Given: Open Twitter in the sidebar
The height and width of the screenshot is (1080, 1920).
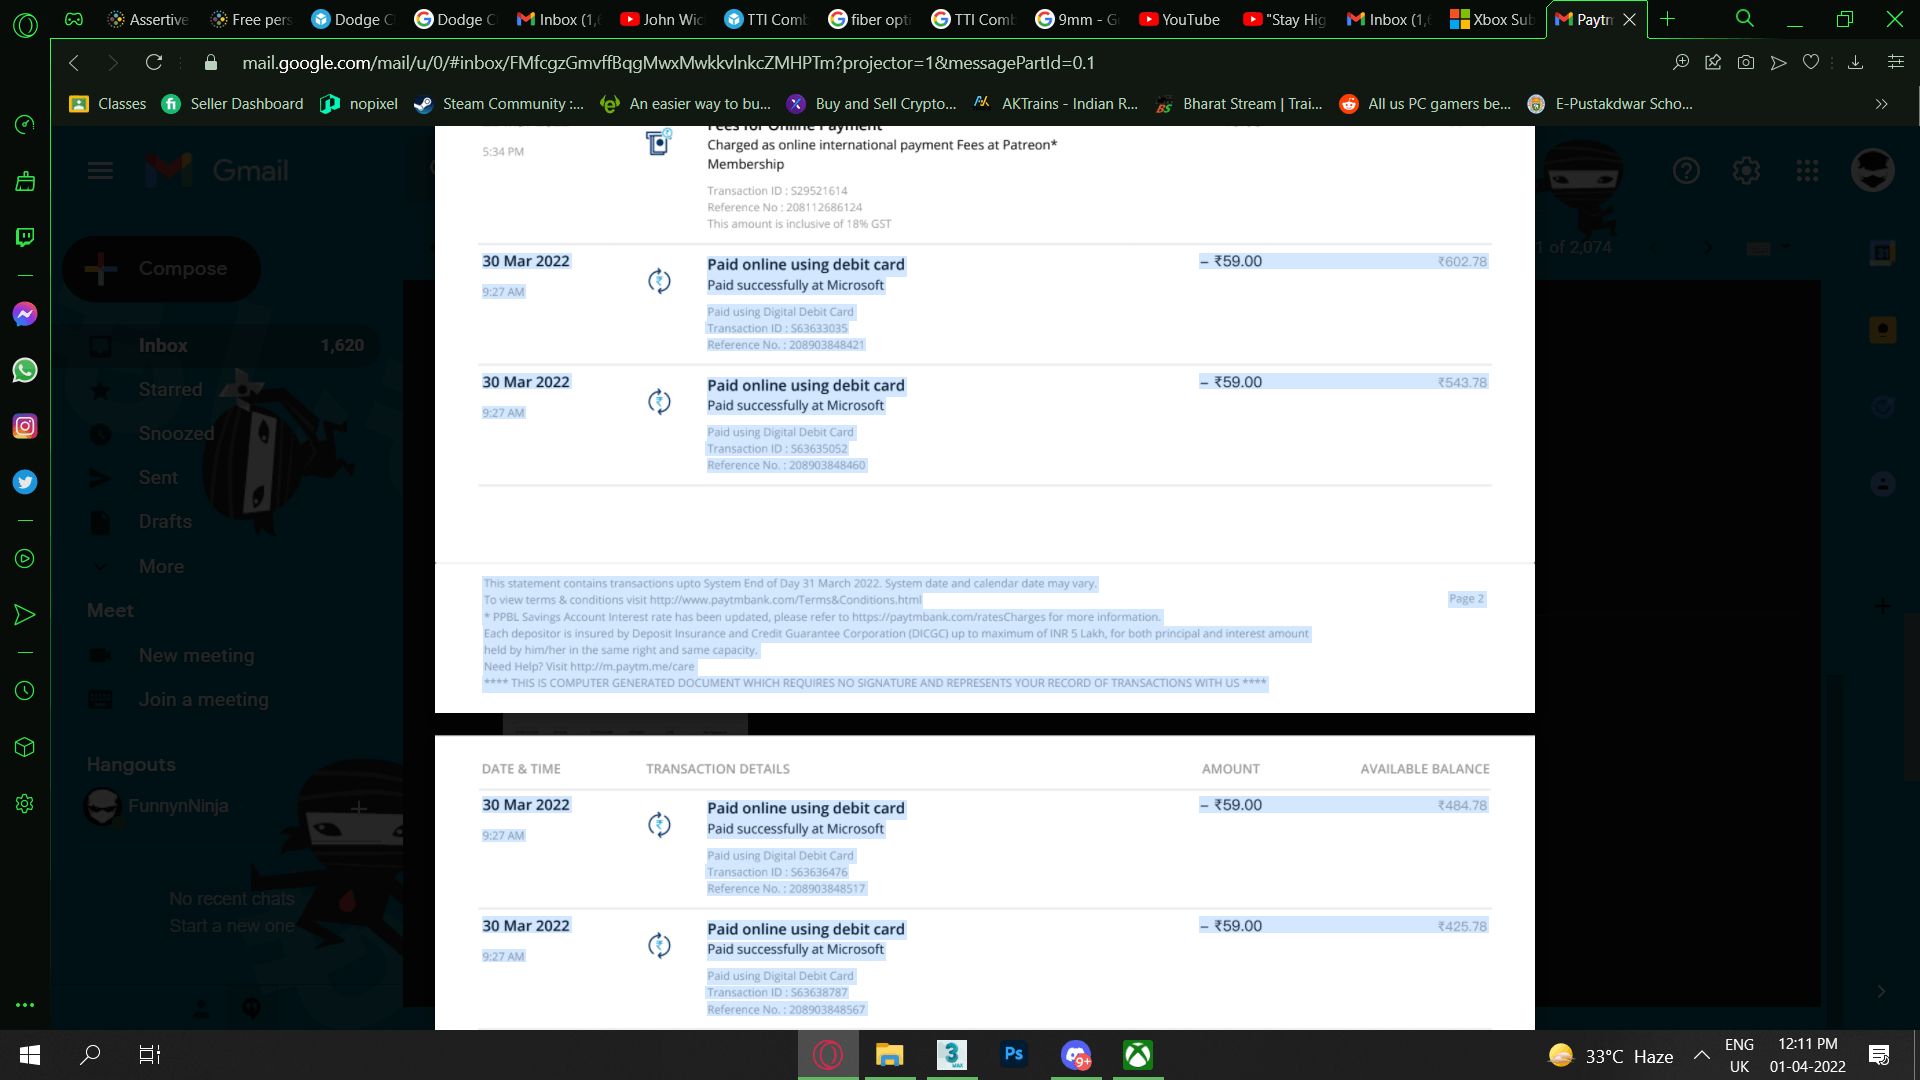Looking at the screenshot, I should (25, 482).
